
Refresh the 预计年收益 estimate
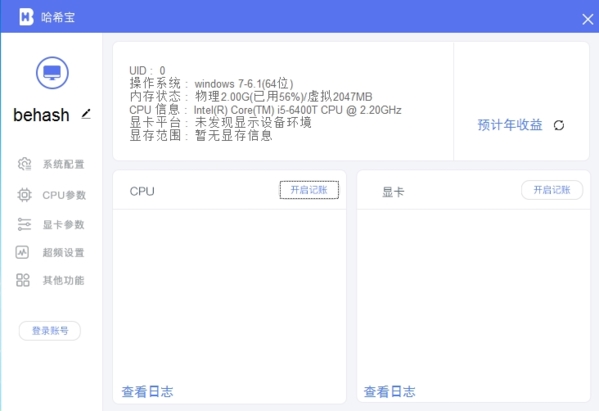click(x=559, y=125)
